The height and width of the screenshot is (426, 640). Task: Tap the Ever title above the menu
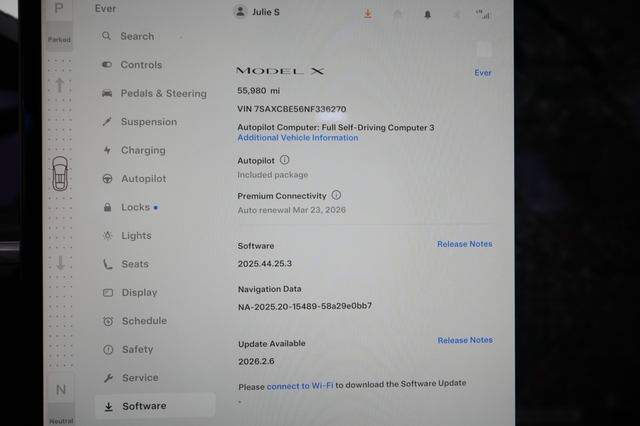105,8
